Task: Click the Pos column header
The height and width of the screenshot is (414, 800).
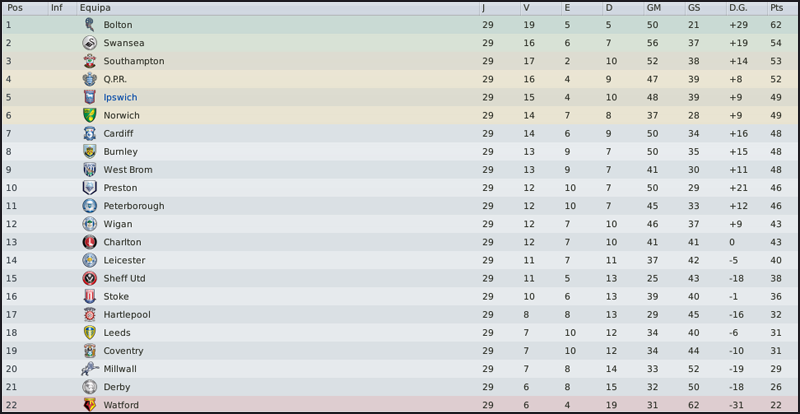Action: tap(14, 8)
